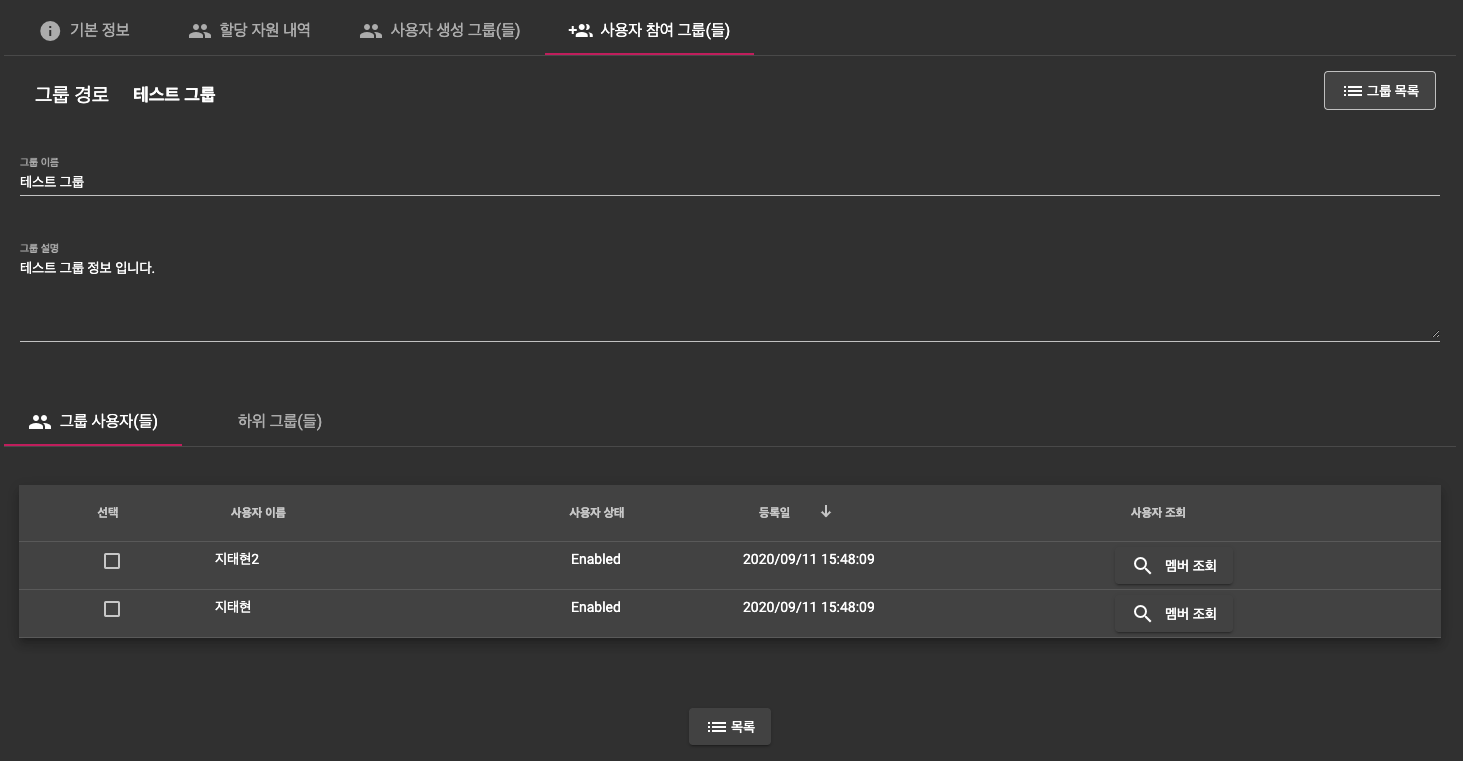The width and height of the screenshot is (1463, 761).
Task: Click the bottom 목록 button
Action: point(730,727)
